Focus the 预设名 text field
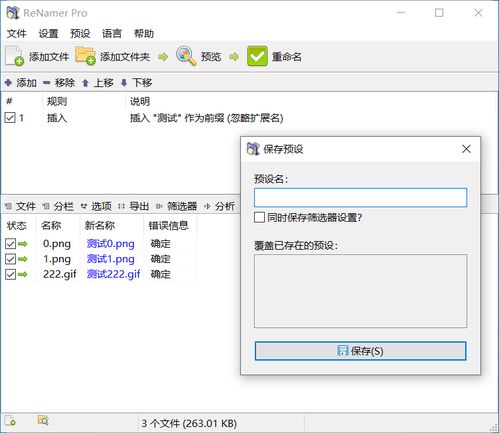Viewport: 499px width, 433px height. (x=360, y=197)
